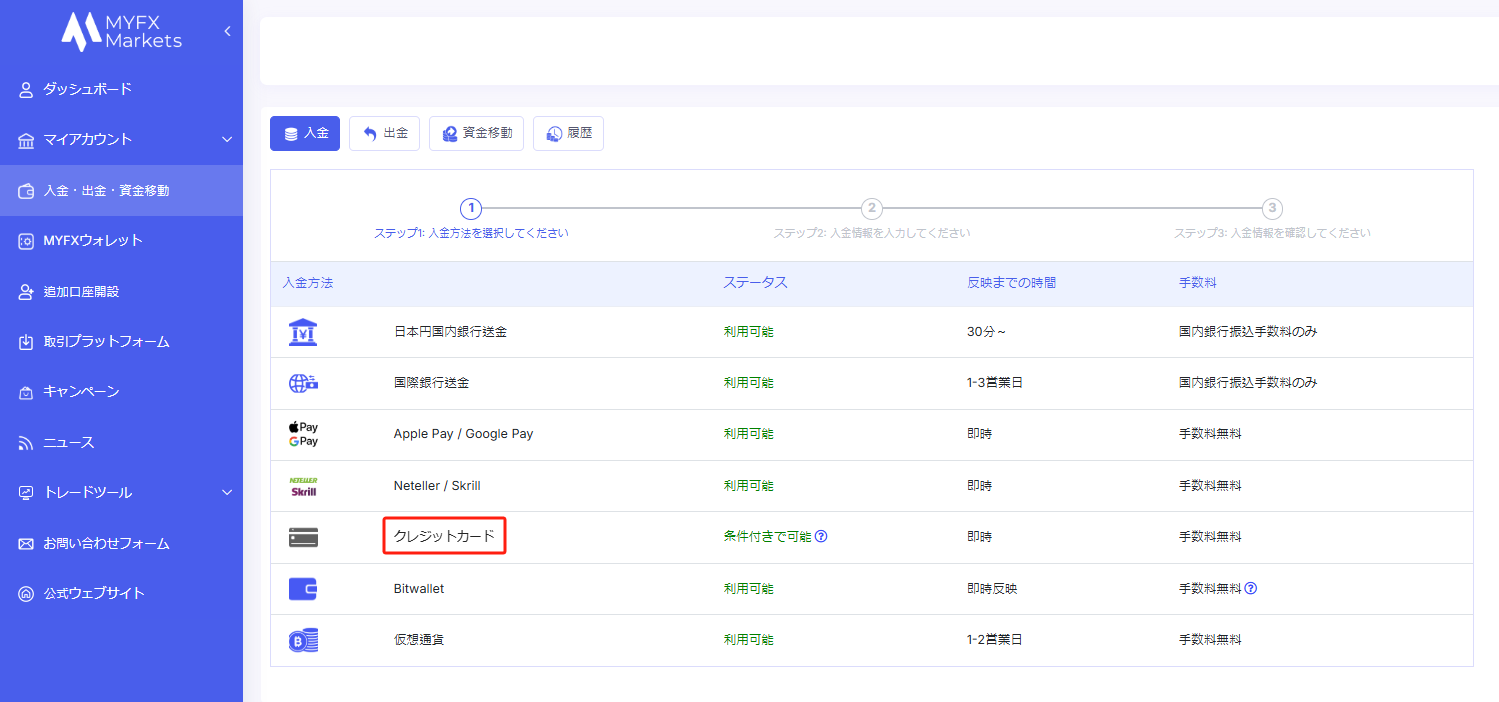The height and width of the screenshot is (702, 1499).
Task: Click help icon beside Bitwallet 手数料無料
Action: 1250,588
